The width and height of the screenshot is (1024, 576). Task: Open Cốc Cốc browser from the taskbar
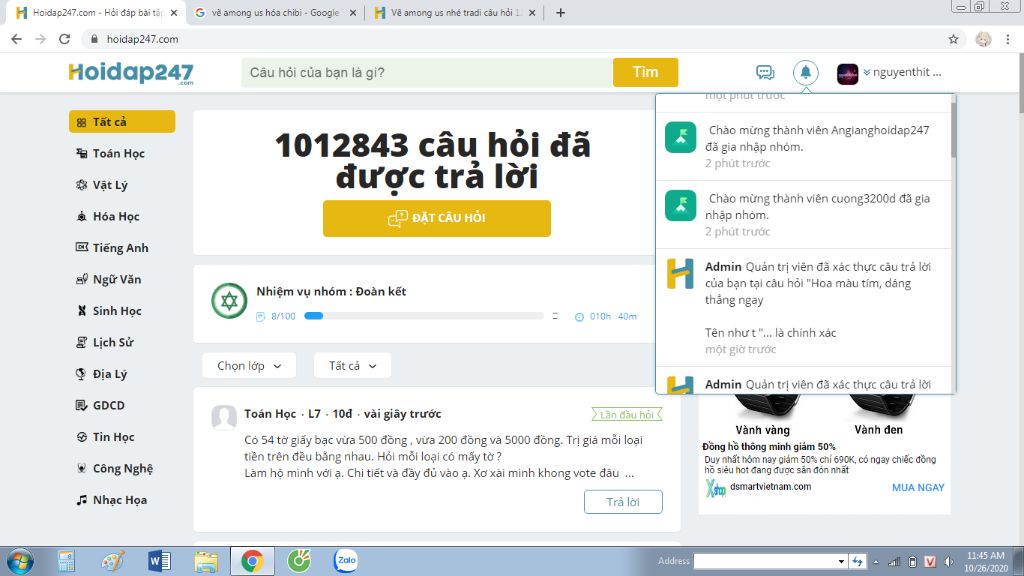click(299, 560)
